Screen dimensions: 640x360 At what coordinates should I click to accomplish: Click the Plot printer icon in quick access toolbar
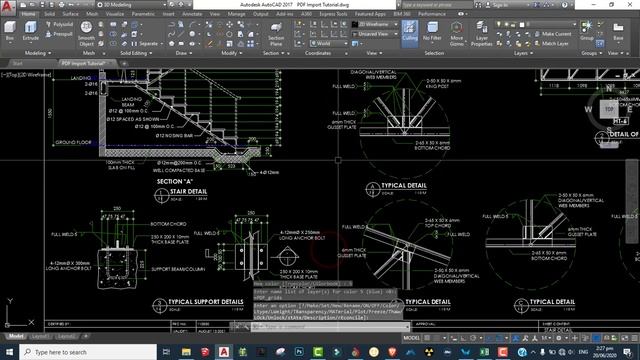pyautogui.click(x=61, y=5)
